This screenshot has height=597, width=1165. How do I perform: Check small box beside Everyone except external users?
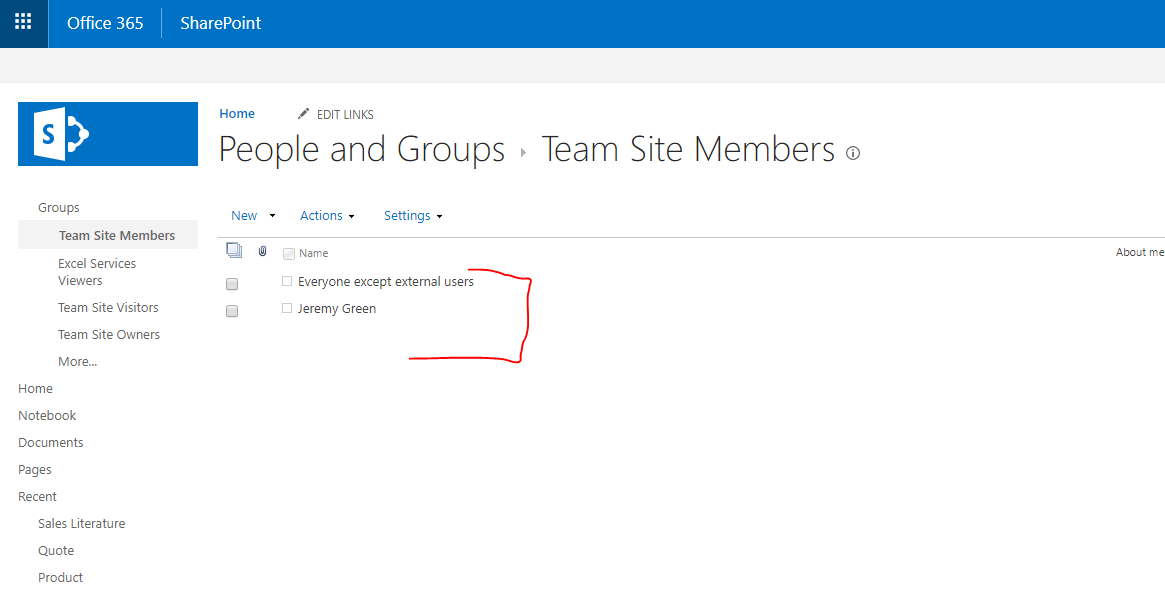click(287, 281)
